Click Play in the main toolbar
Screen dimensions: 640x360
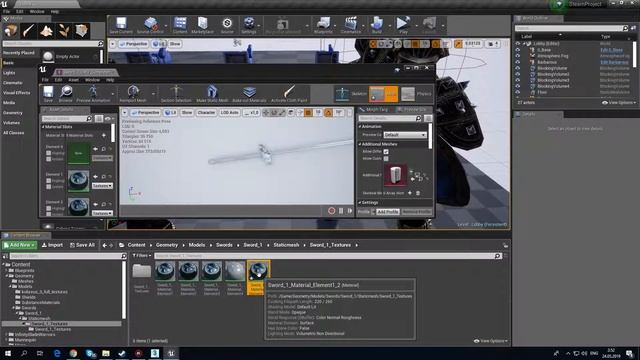point(403,25)
